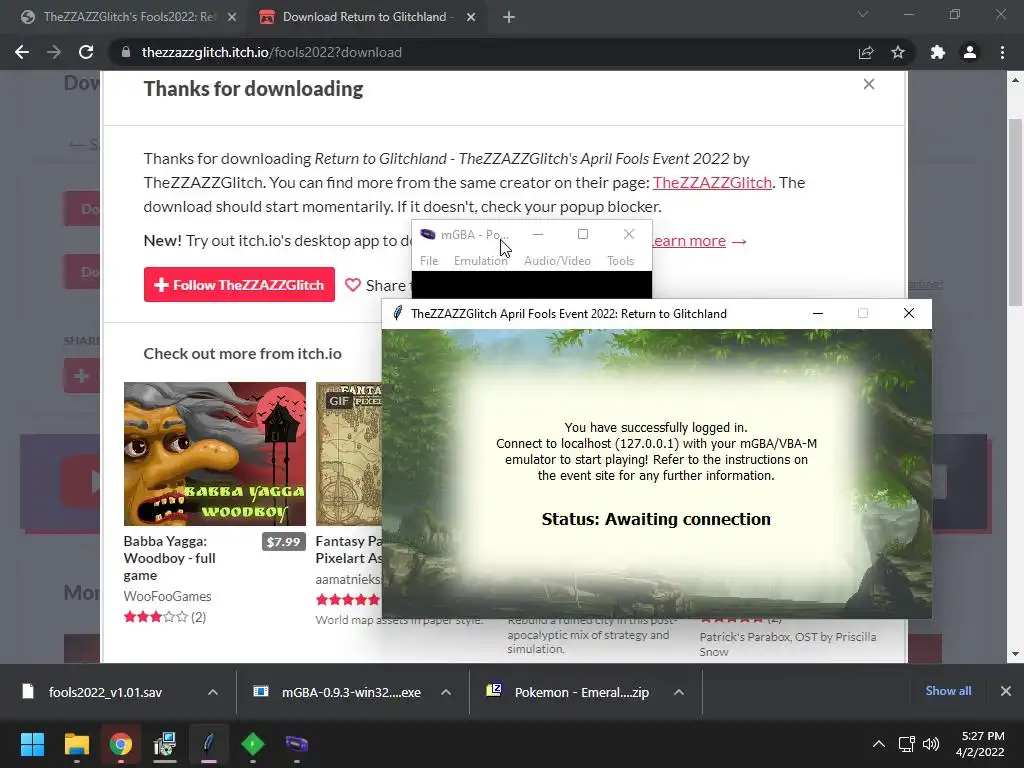Screen dimensions: 1024x768
Task: Show hidden system tray icons
Action: click(x=879, y=744)
